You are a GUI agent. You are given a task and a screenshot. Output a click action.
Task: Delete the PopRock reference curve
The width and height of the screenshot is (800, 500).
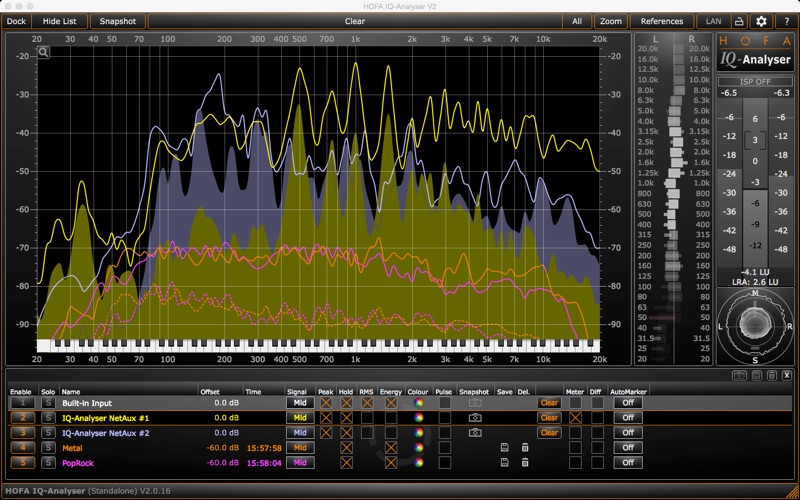click(x=524, y=463)
